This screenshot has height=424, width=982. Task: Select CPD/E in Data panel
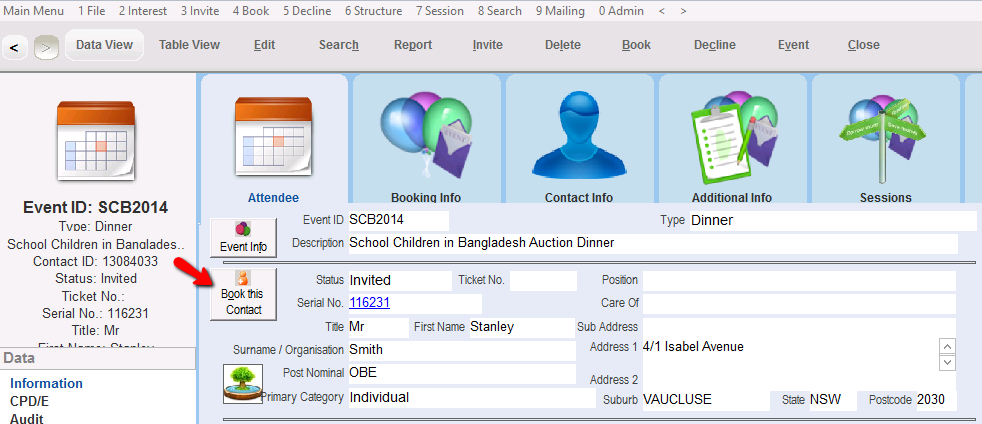(29, 401)
